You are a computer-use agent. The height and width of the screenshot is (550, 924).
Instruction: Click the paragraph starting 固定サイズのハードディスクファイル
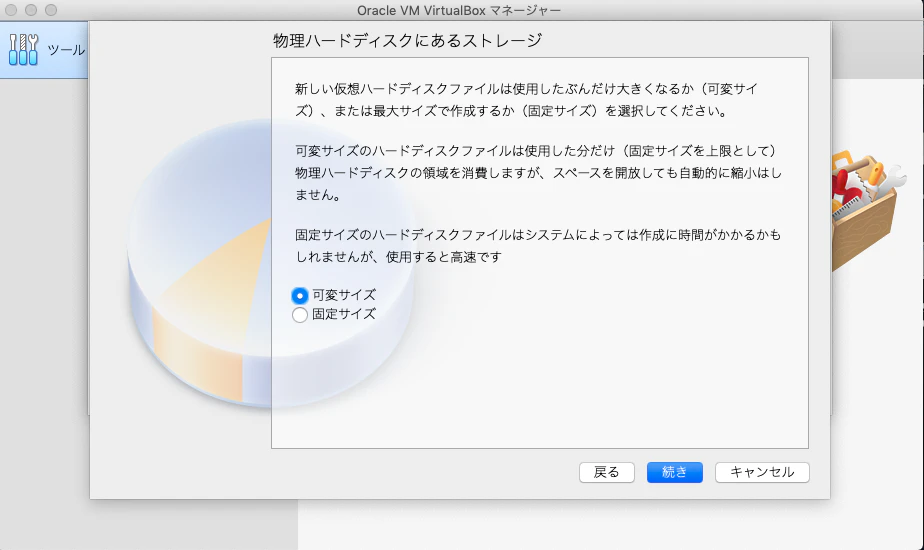click(537, 246)
